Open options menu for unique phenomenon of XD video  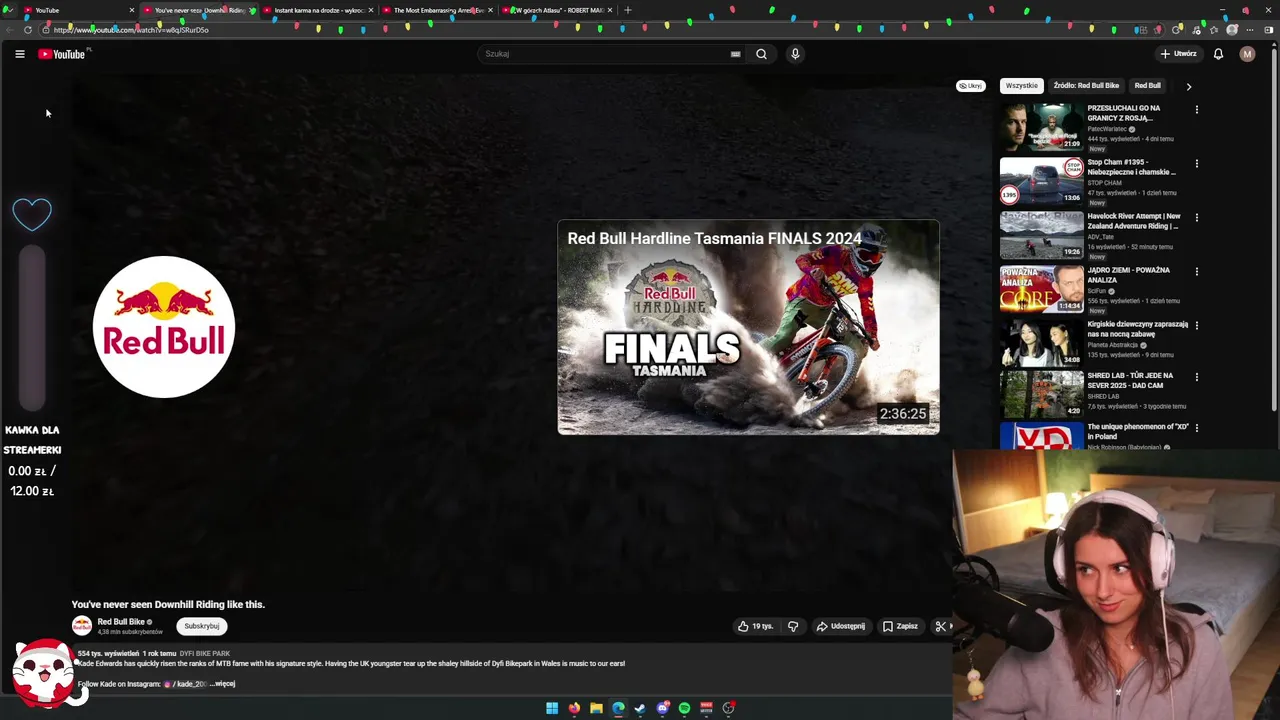(1196, 428)
